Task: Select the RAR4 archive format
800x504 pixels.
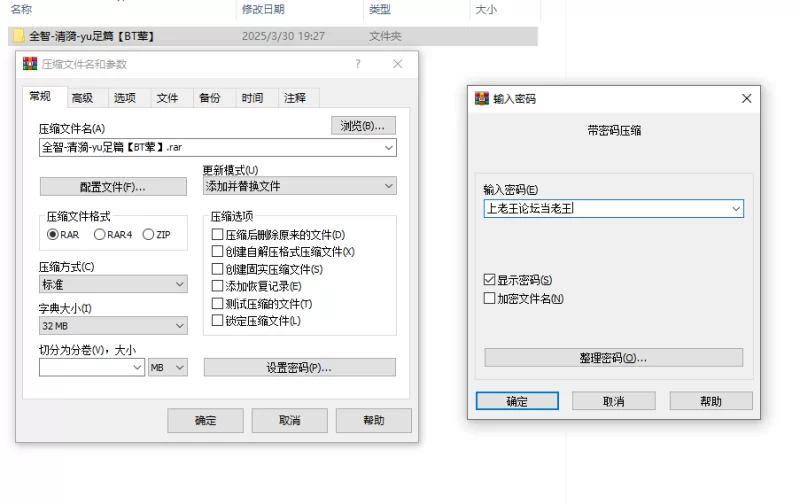Action: (100, 234)
